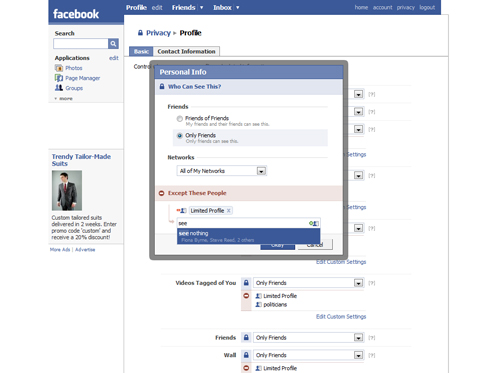
Task: Open the Groups icon
Action: (x=59, y=88)
